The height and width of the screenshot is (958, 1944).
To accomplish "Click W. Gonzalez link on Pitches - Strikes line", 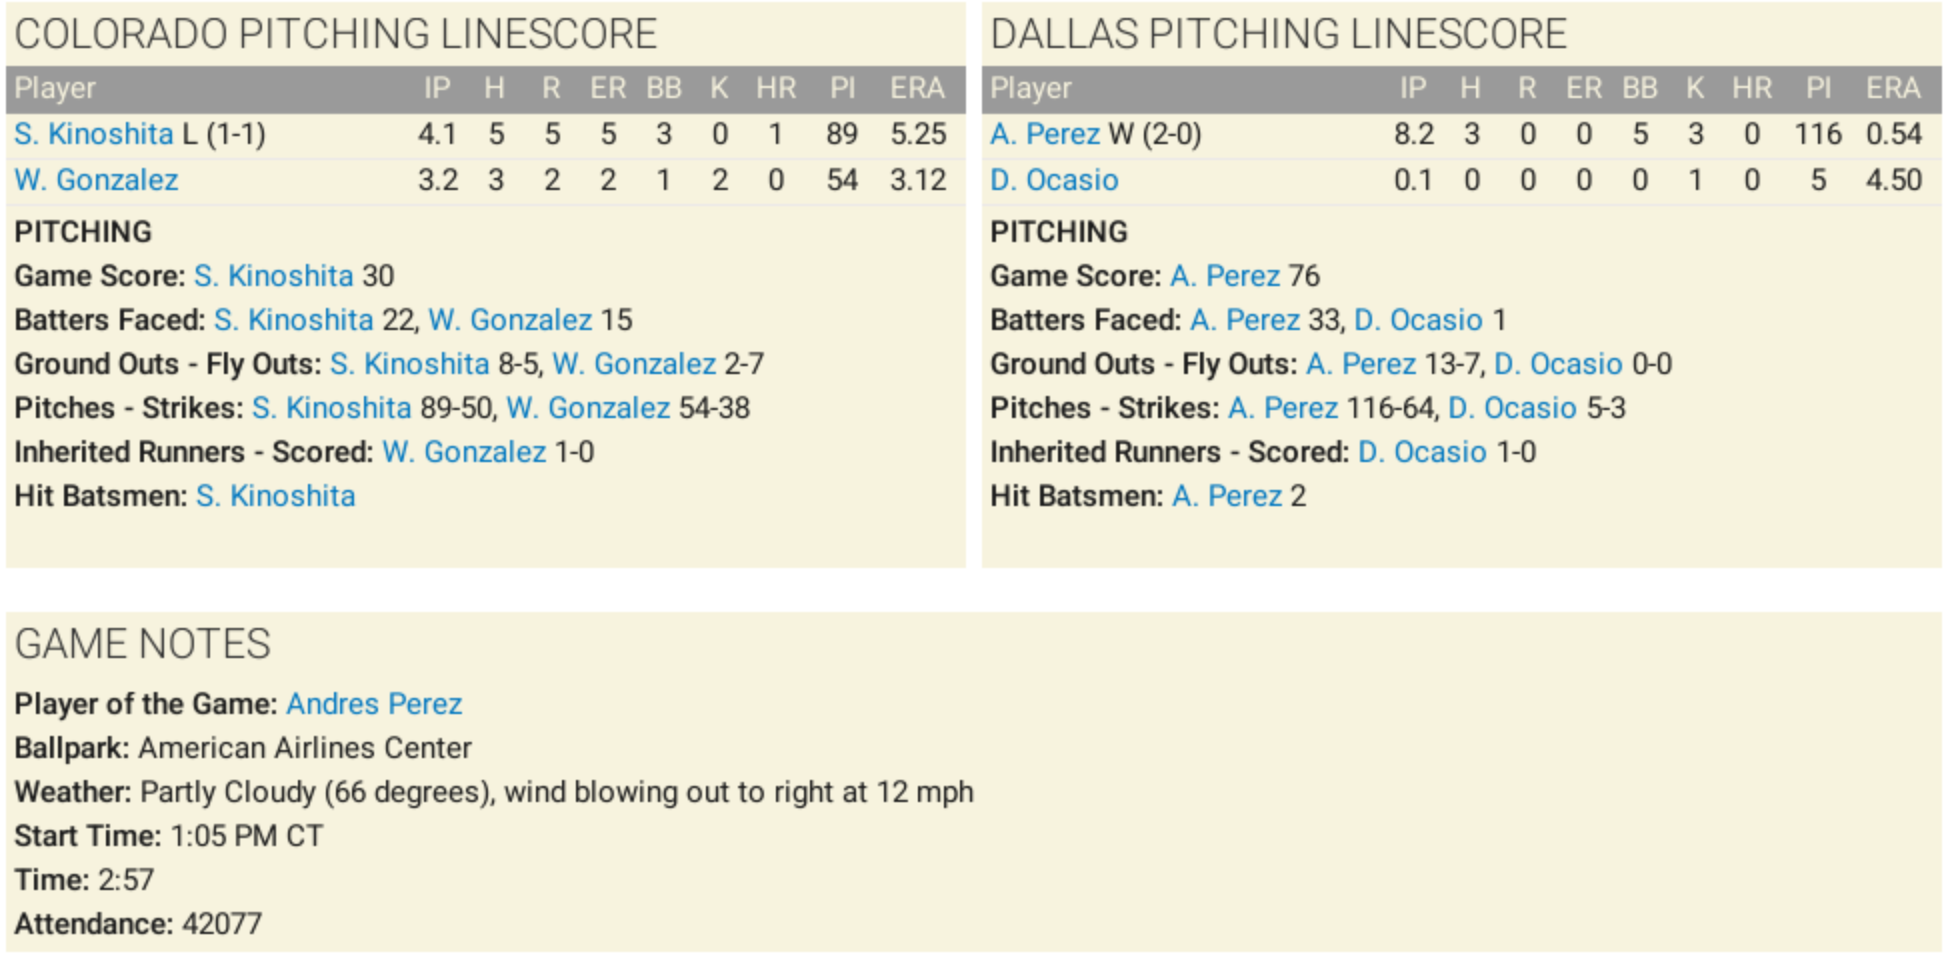I will click(588, 408).
